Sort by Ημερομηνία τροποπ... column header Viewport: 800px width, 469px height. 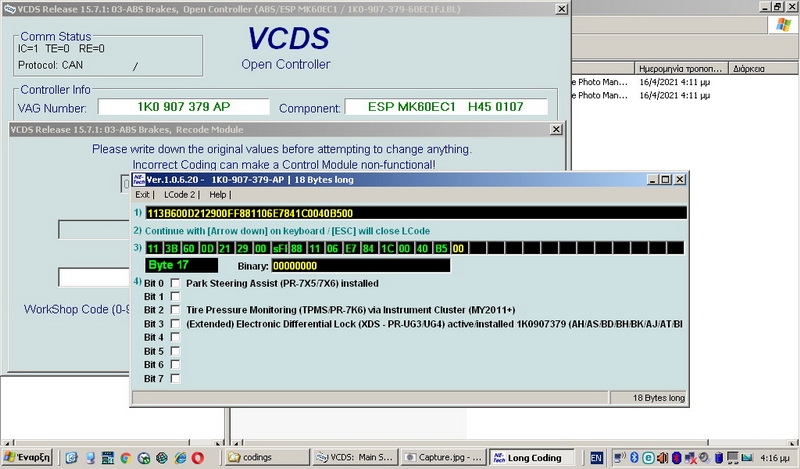[x=681, y=68]
